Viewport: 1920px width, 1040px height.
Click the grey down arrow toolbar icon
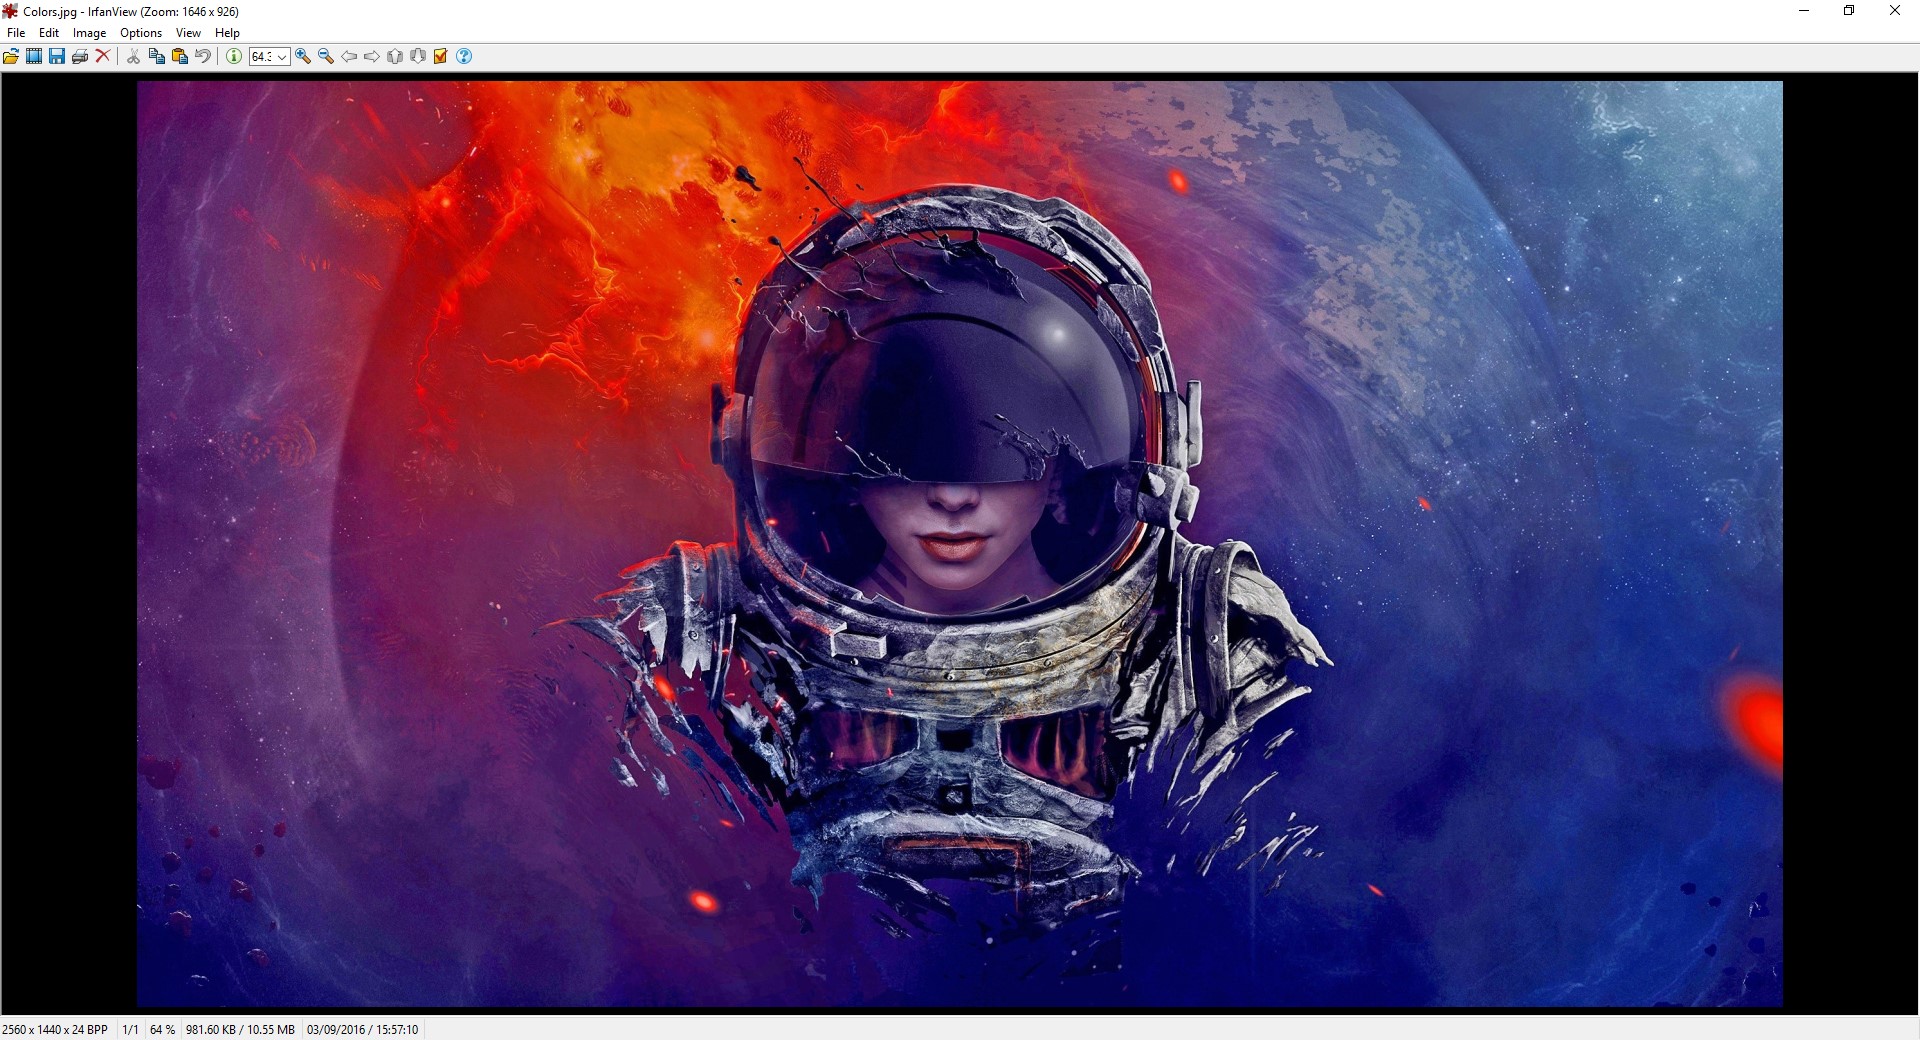pyautogui.click(x=418, y=57)
